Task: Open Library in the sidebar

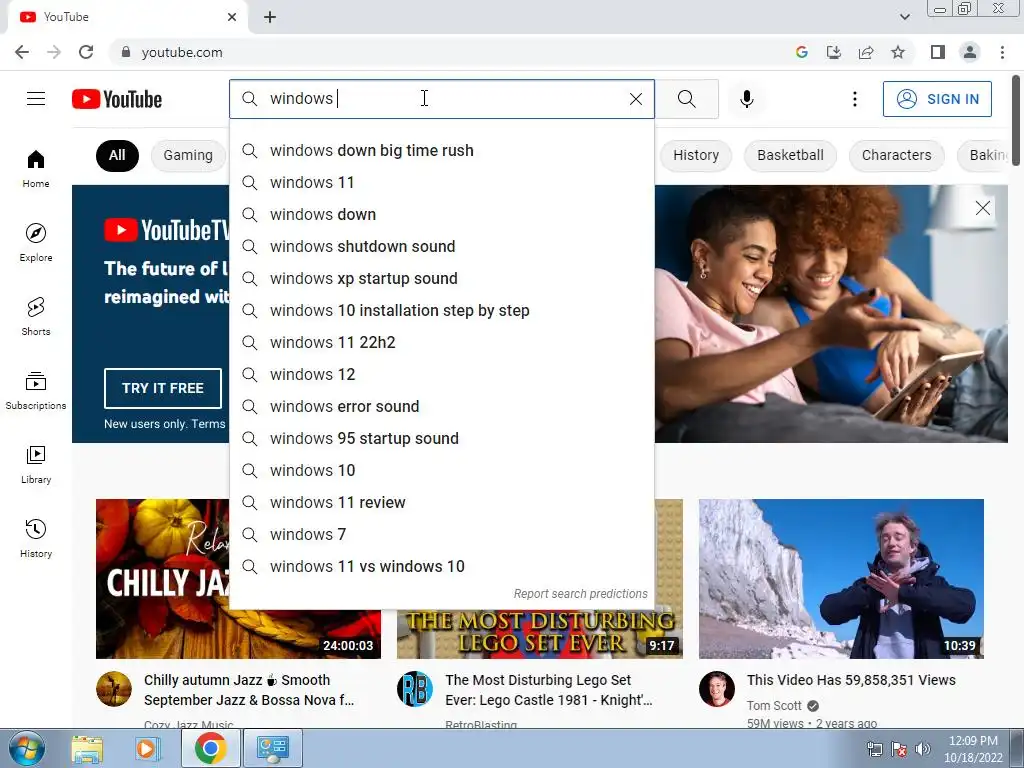Action: tap(36, 464)
